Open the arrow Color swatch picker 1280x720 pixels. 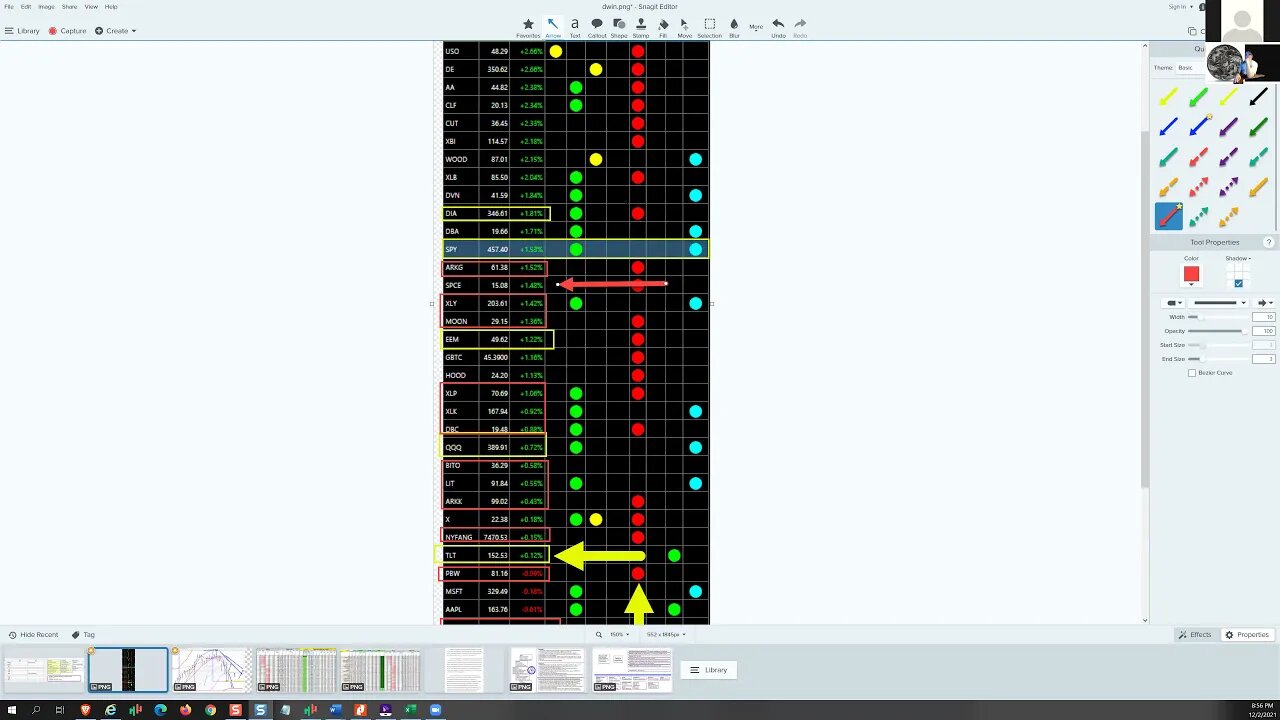tap(1191, 275)
